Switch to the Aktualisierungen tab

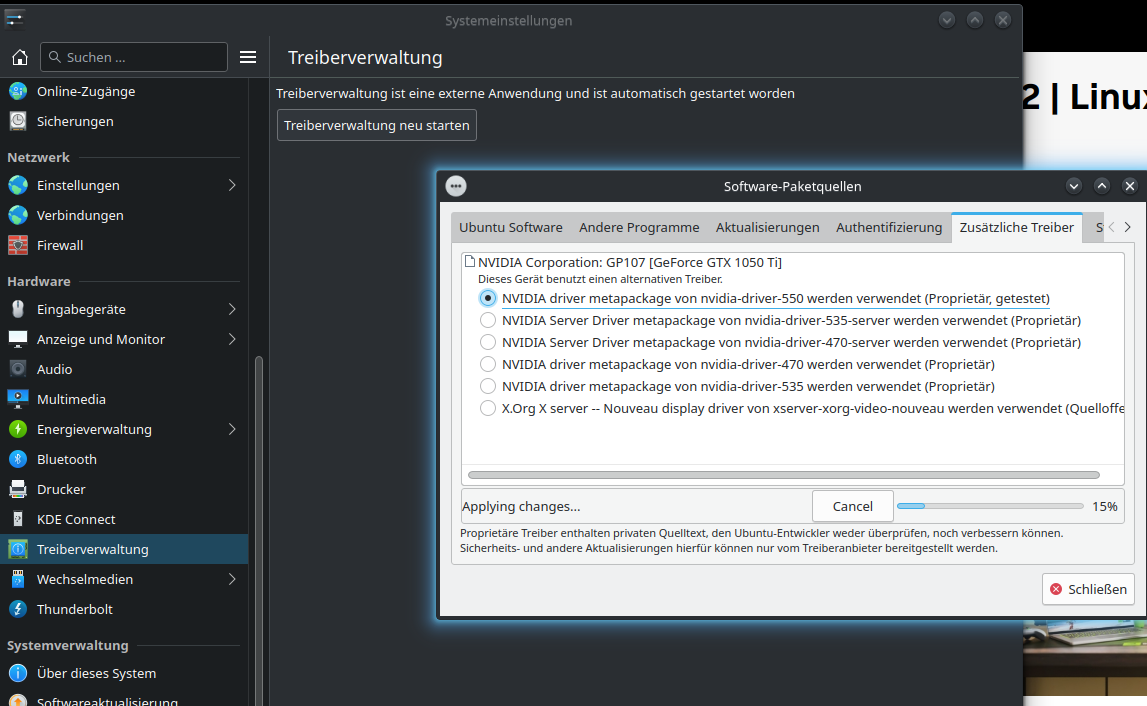[767, 228]
